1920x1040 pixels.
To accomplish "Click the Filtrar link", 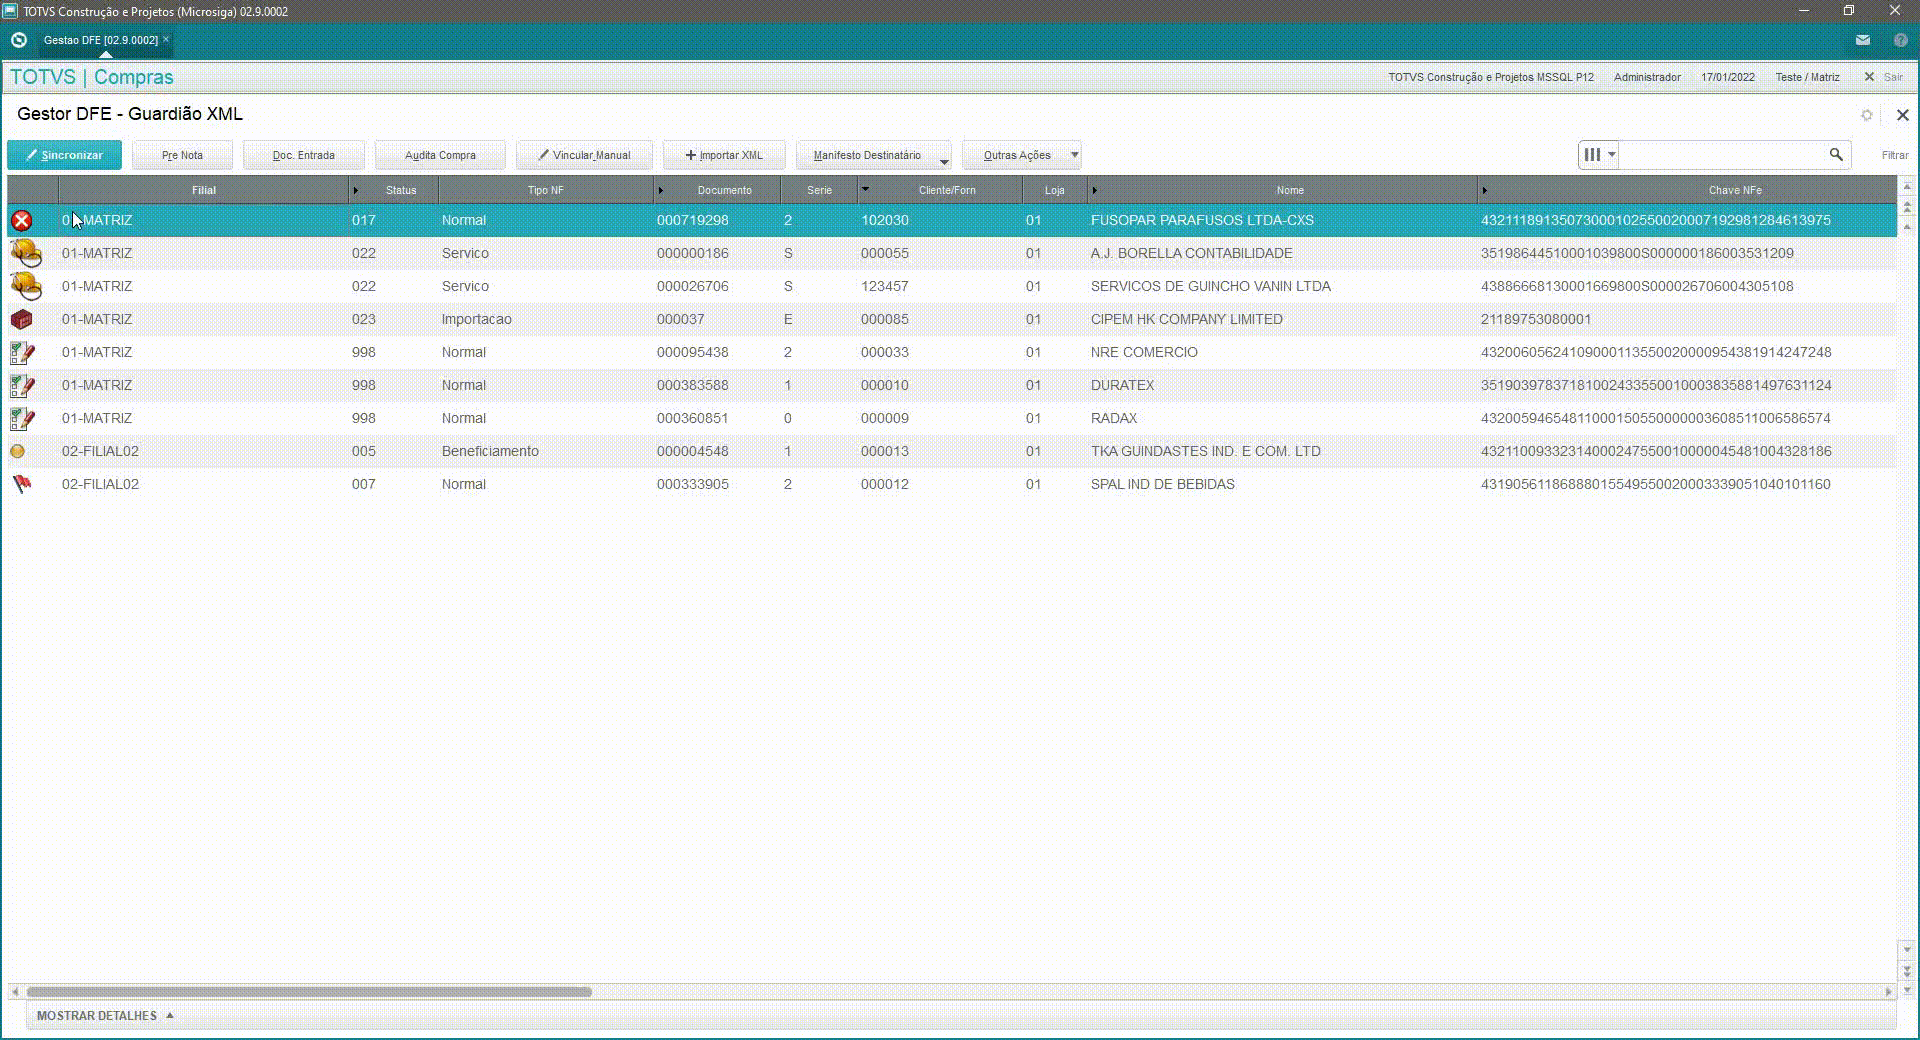I will point(1894,155).
